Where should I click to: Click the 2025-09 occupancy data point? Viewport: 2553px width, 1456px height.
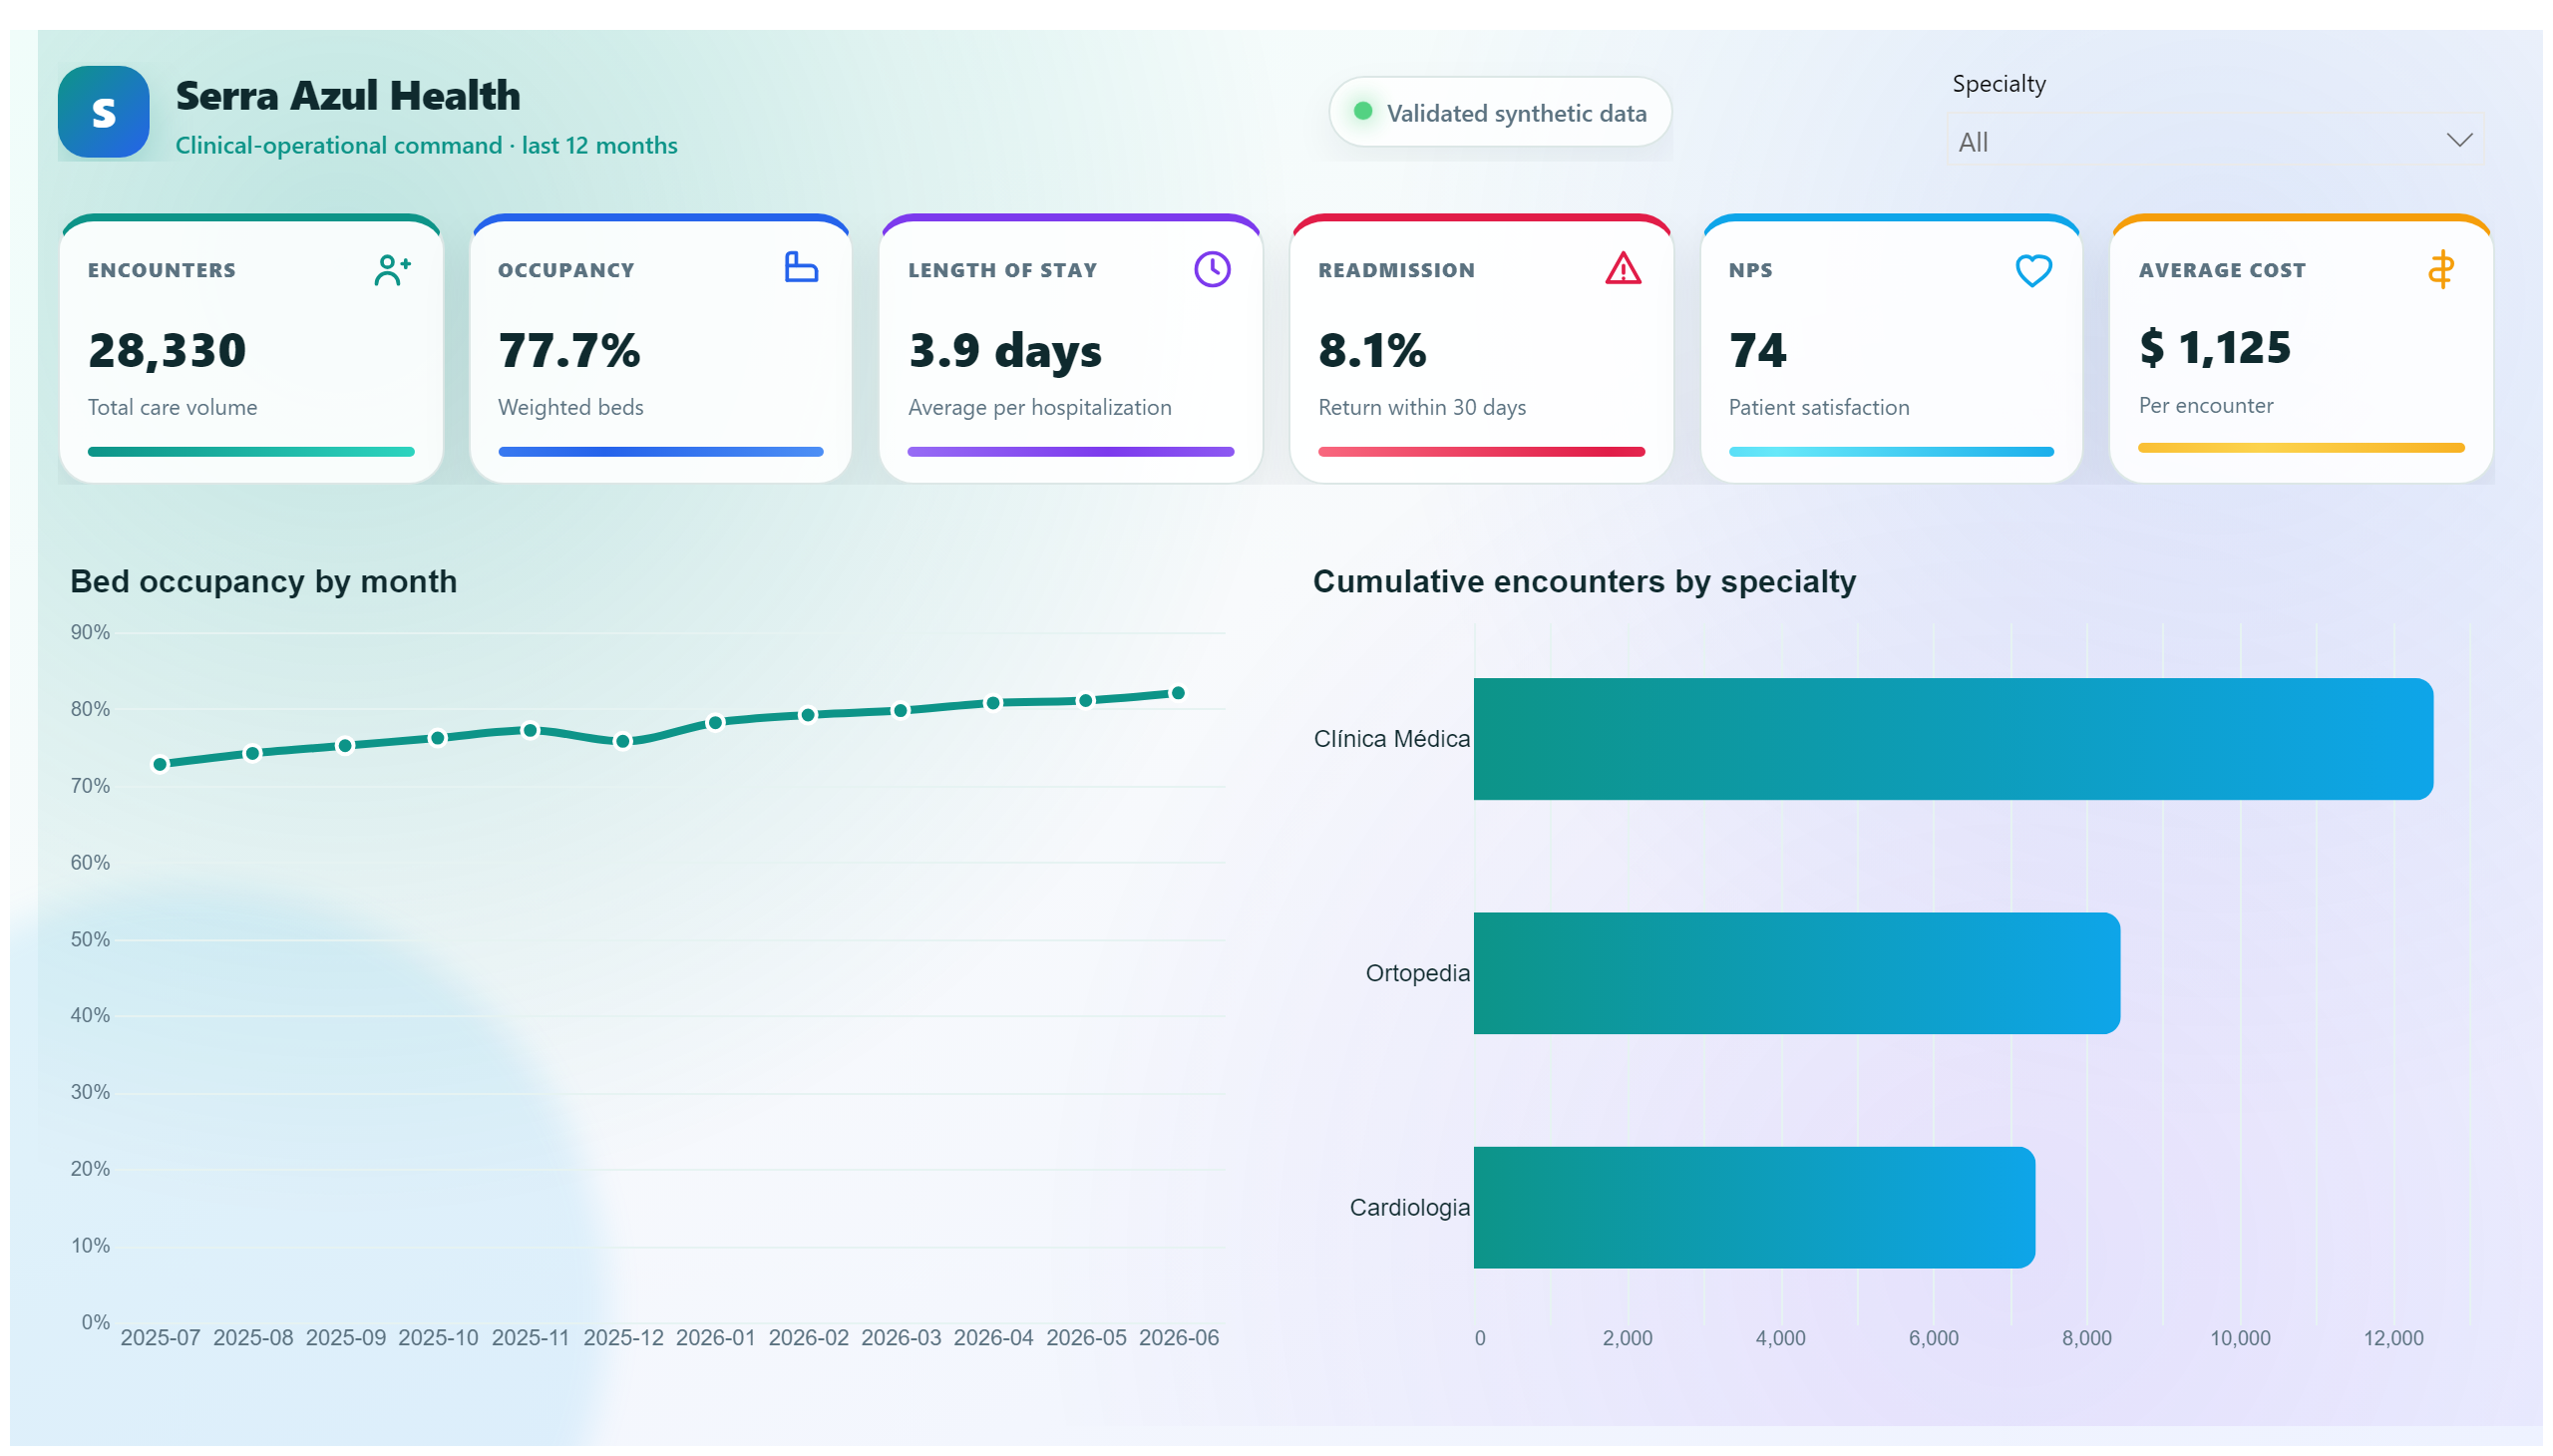(x=345, y=745)
